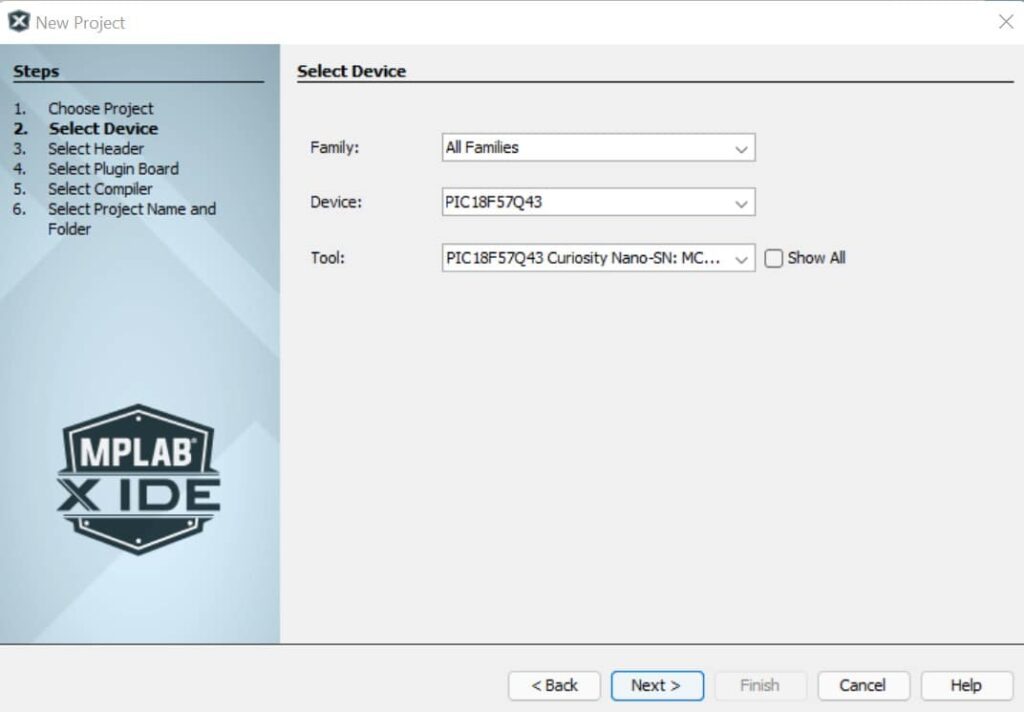The image size is (1024, 712).
Task: Expand the Tool selection dropdown arrow
Action: pos(741,259)
